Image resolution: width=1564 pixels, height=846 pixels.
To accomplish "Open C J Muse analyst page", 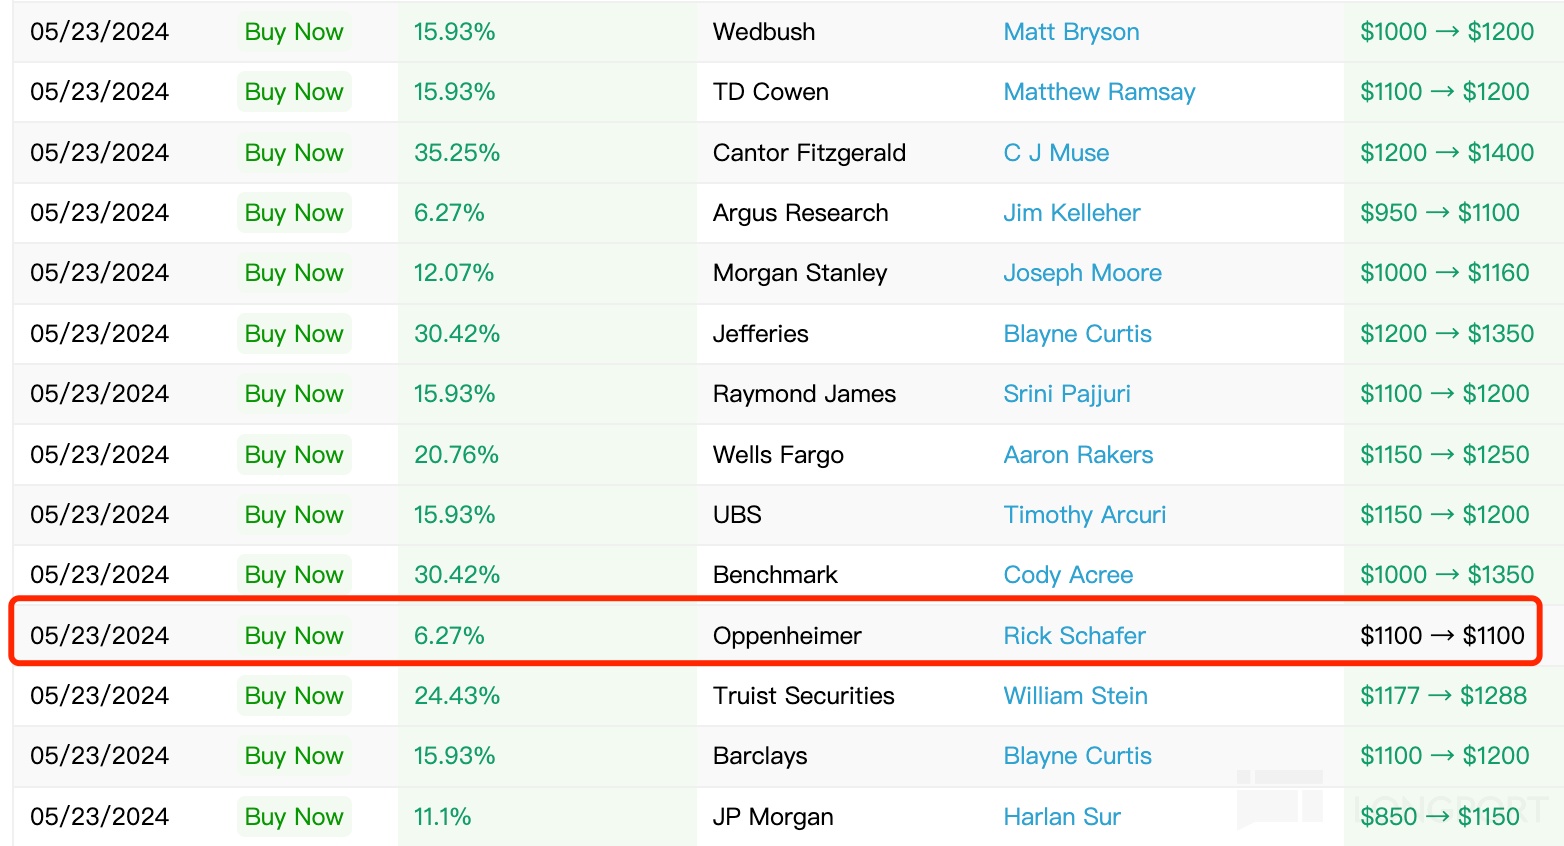I will 1056,153.
